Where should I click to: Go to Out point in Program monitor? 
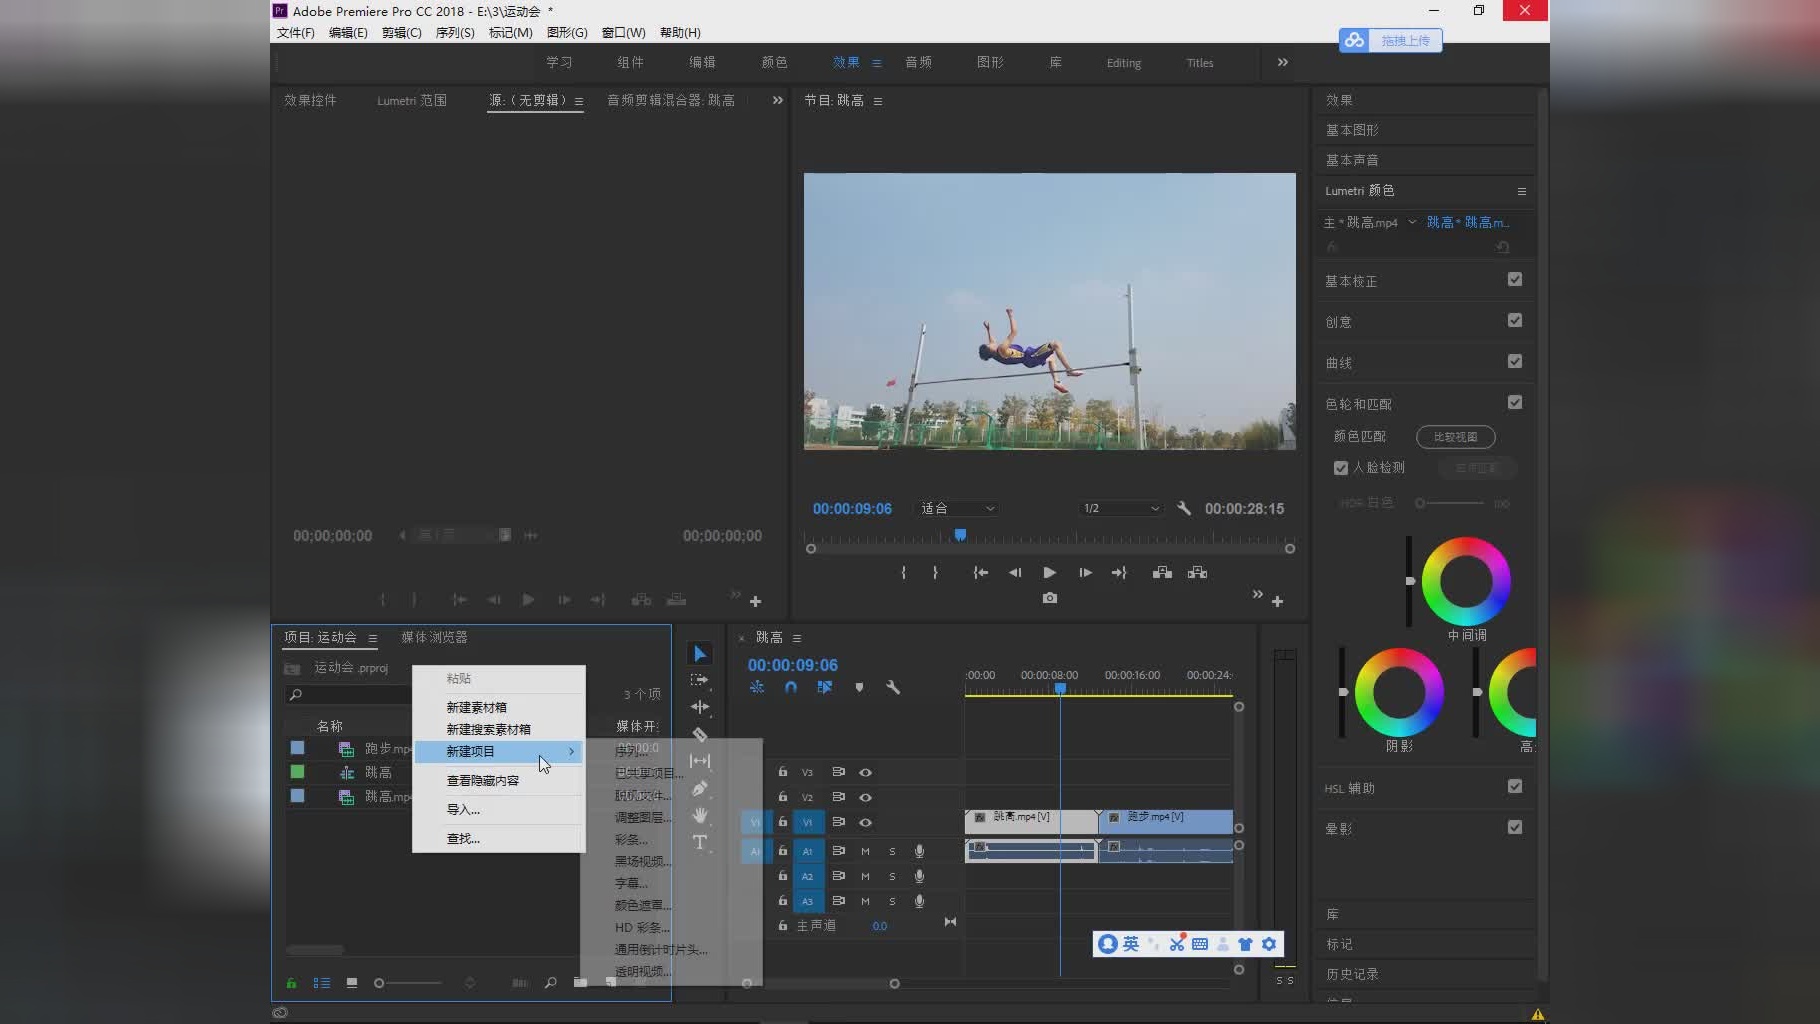tap(1119, 572)
